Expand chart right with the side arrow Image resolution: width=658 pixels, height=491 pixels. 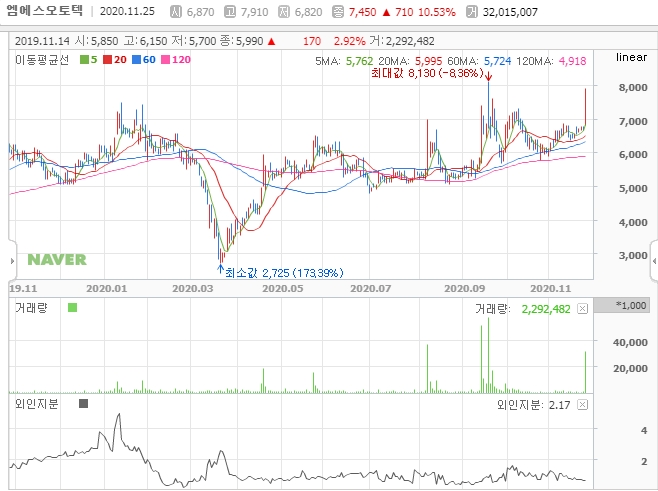654,261
